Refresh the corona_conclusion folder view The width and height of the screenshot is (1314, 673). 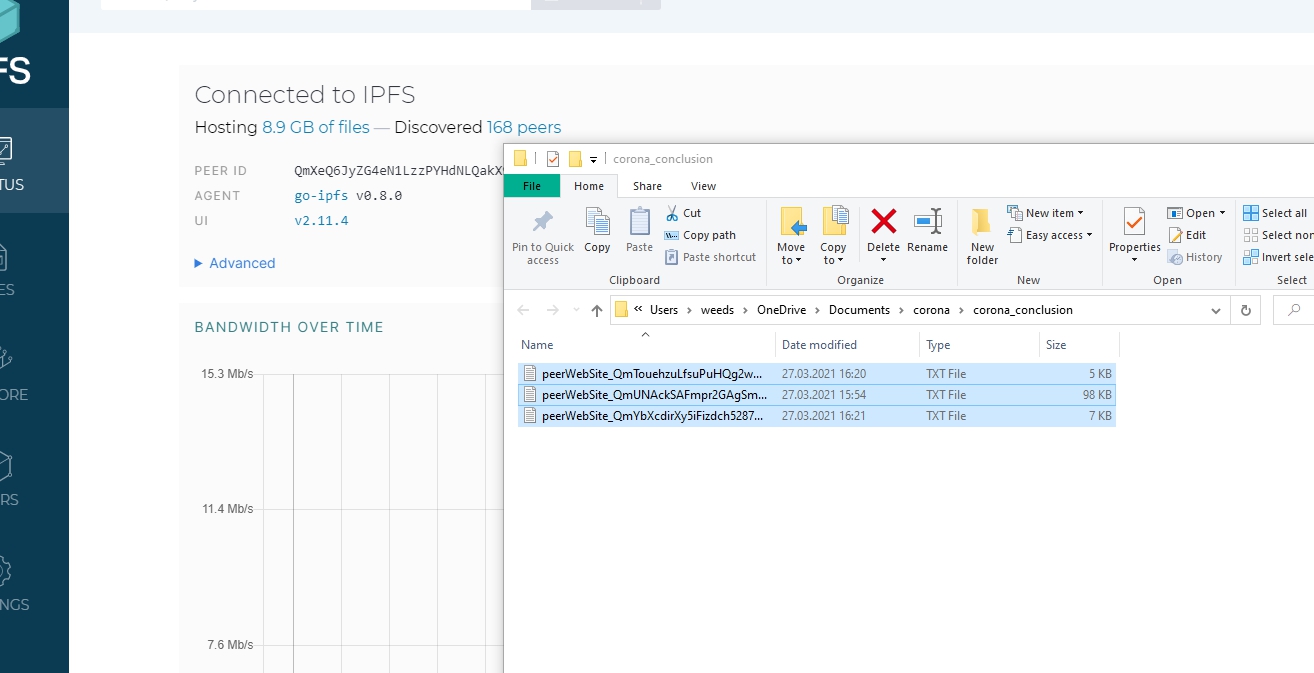tap(1246, 310)
